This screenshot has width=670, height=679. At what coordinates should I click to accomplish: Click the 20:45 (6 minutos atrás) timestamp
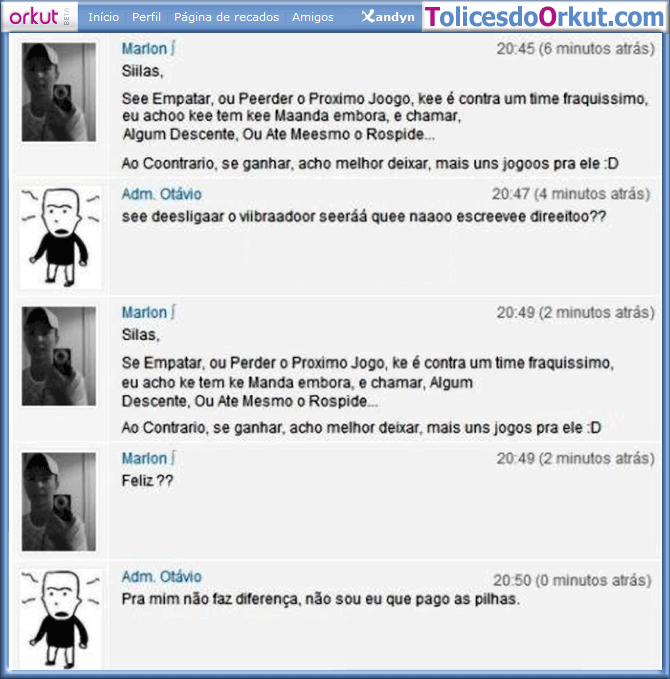click(576, 48)
